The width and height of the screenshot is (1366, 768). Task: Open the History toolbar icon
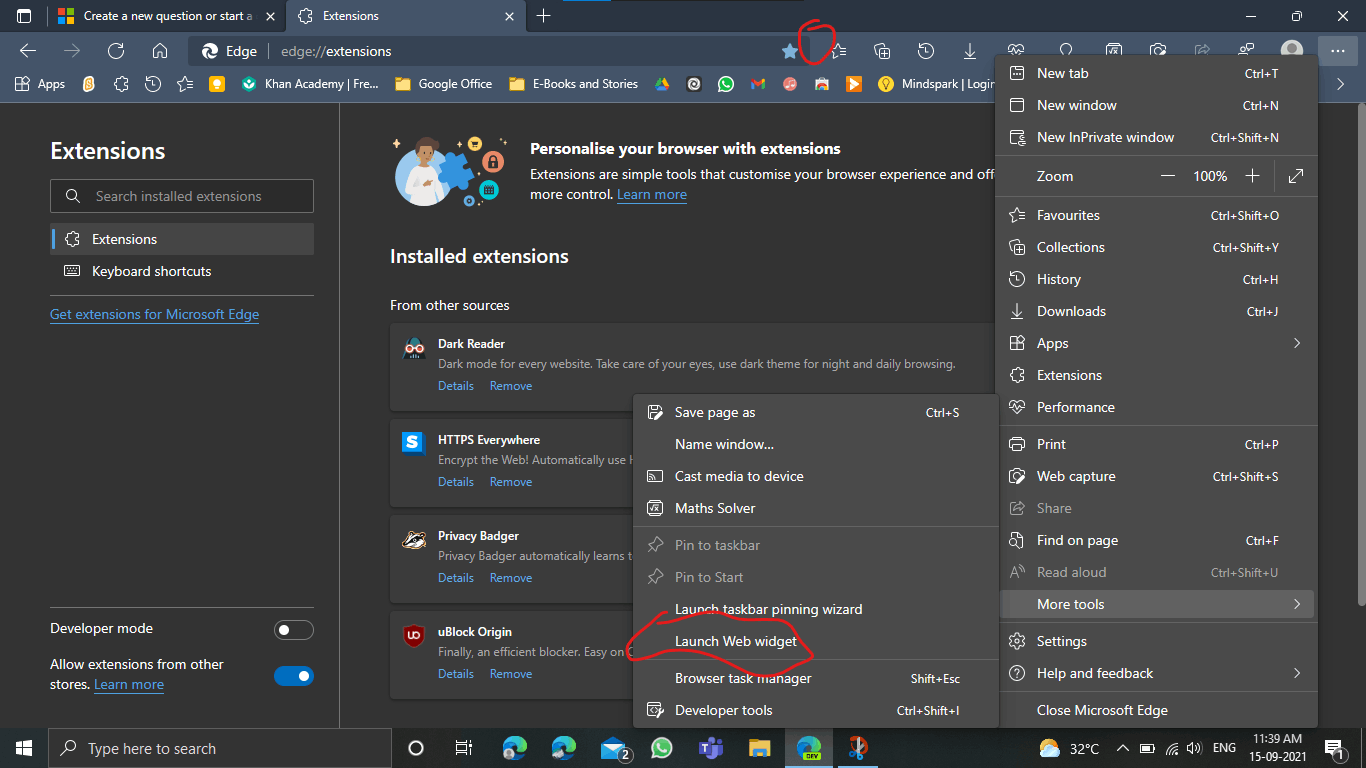(926, 51)
